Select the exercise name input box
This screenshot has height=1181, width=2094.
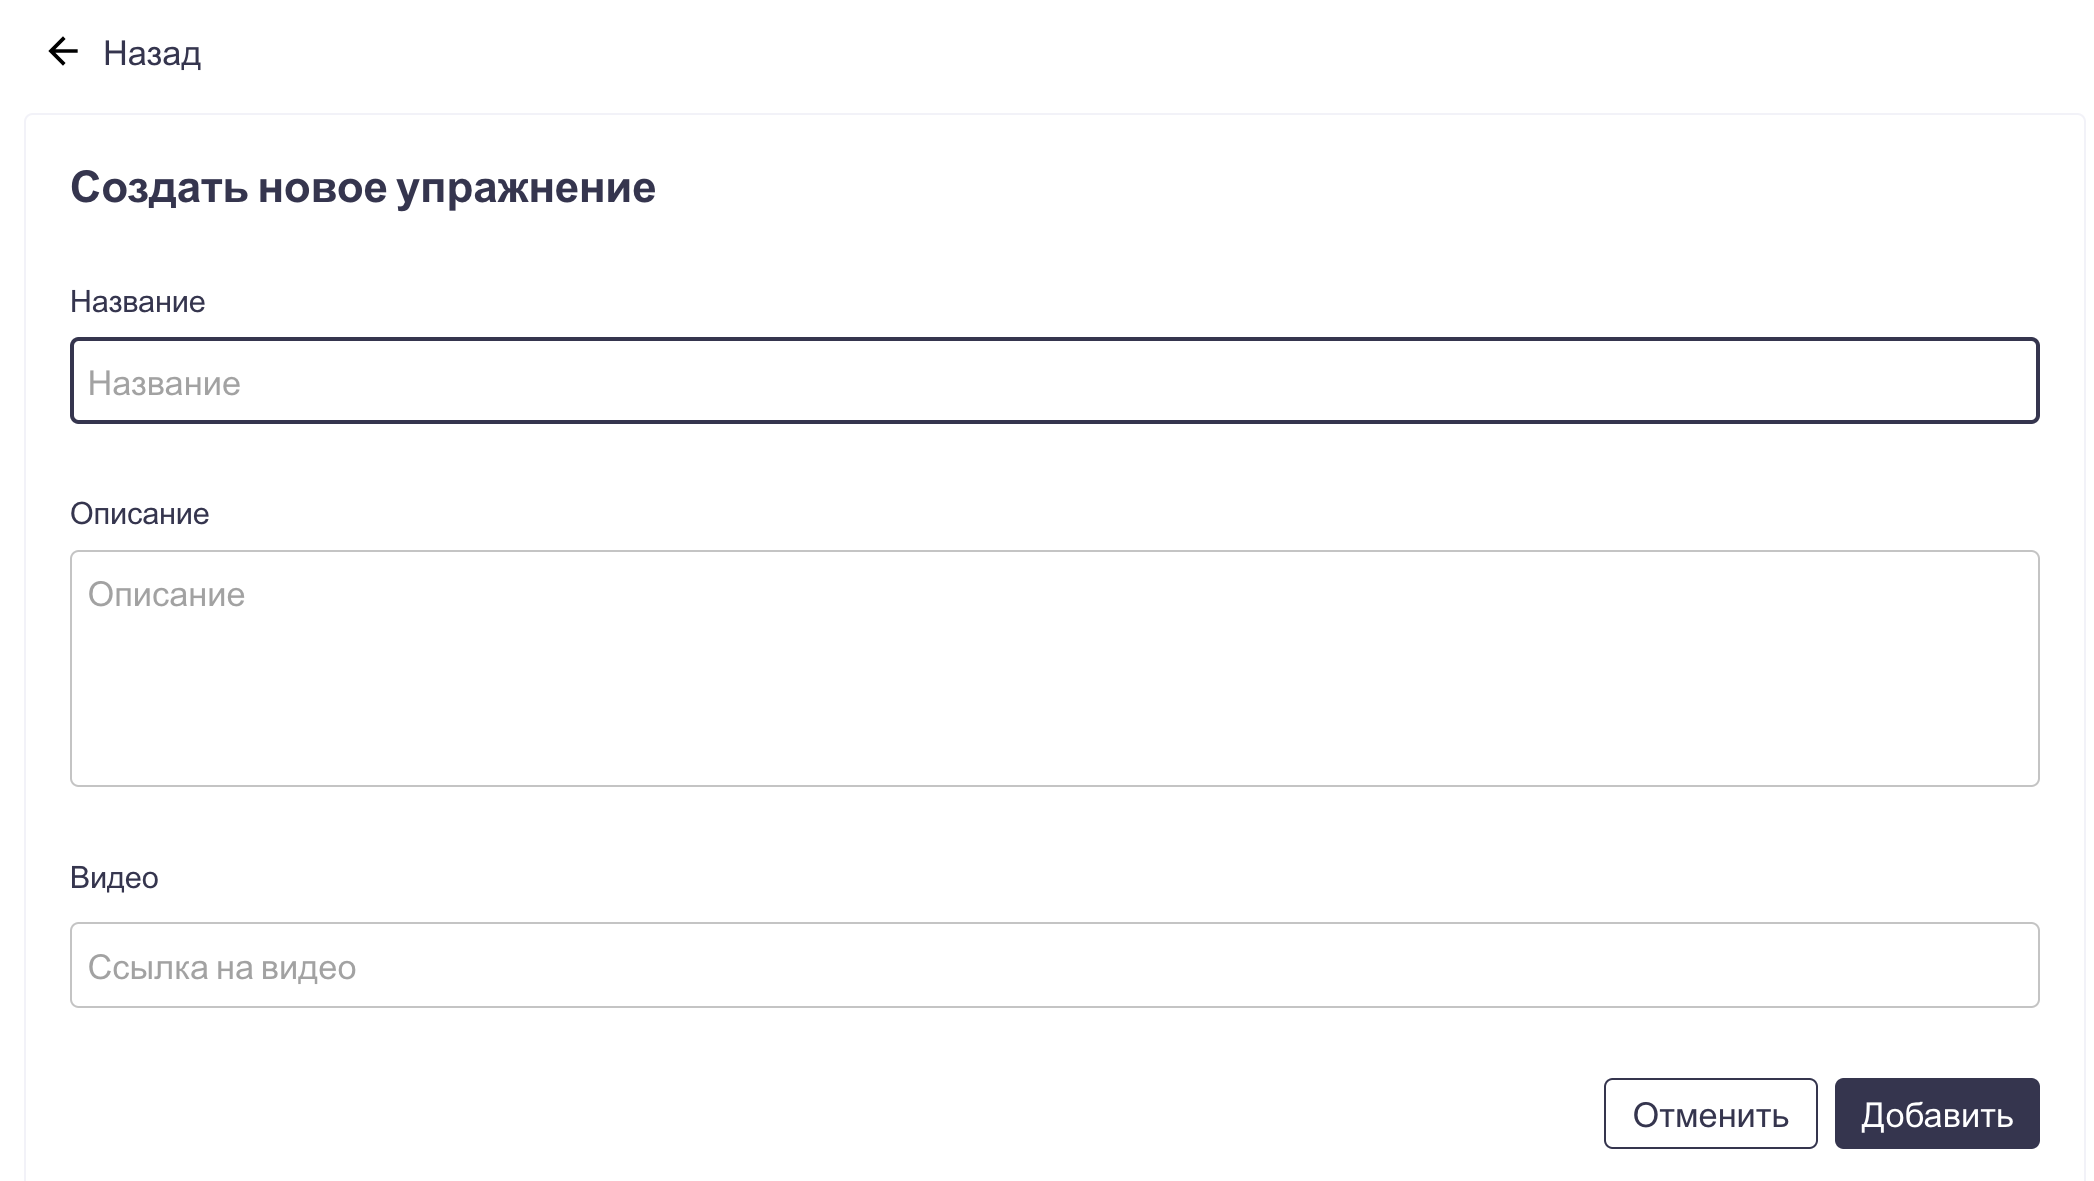click(1054, 381)
